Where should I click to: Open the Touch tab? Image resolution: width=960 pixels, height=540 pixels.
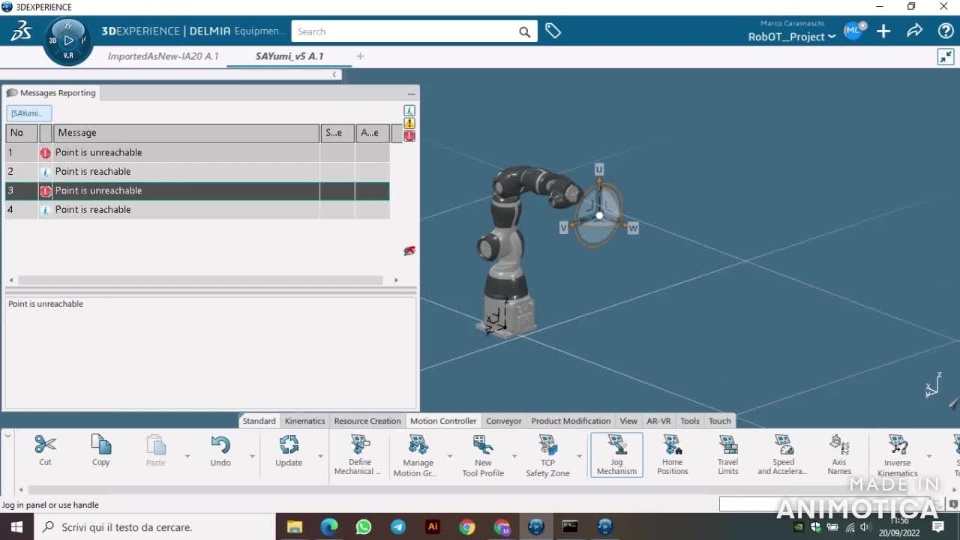(x=719, y=421)
